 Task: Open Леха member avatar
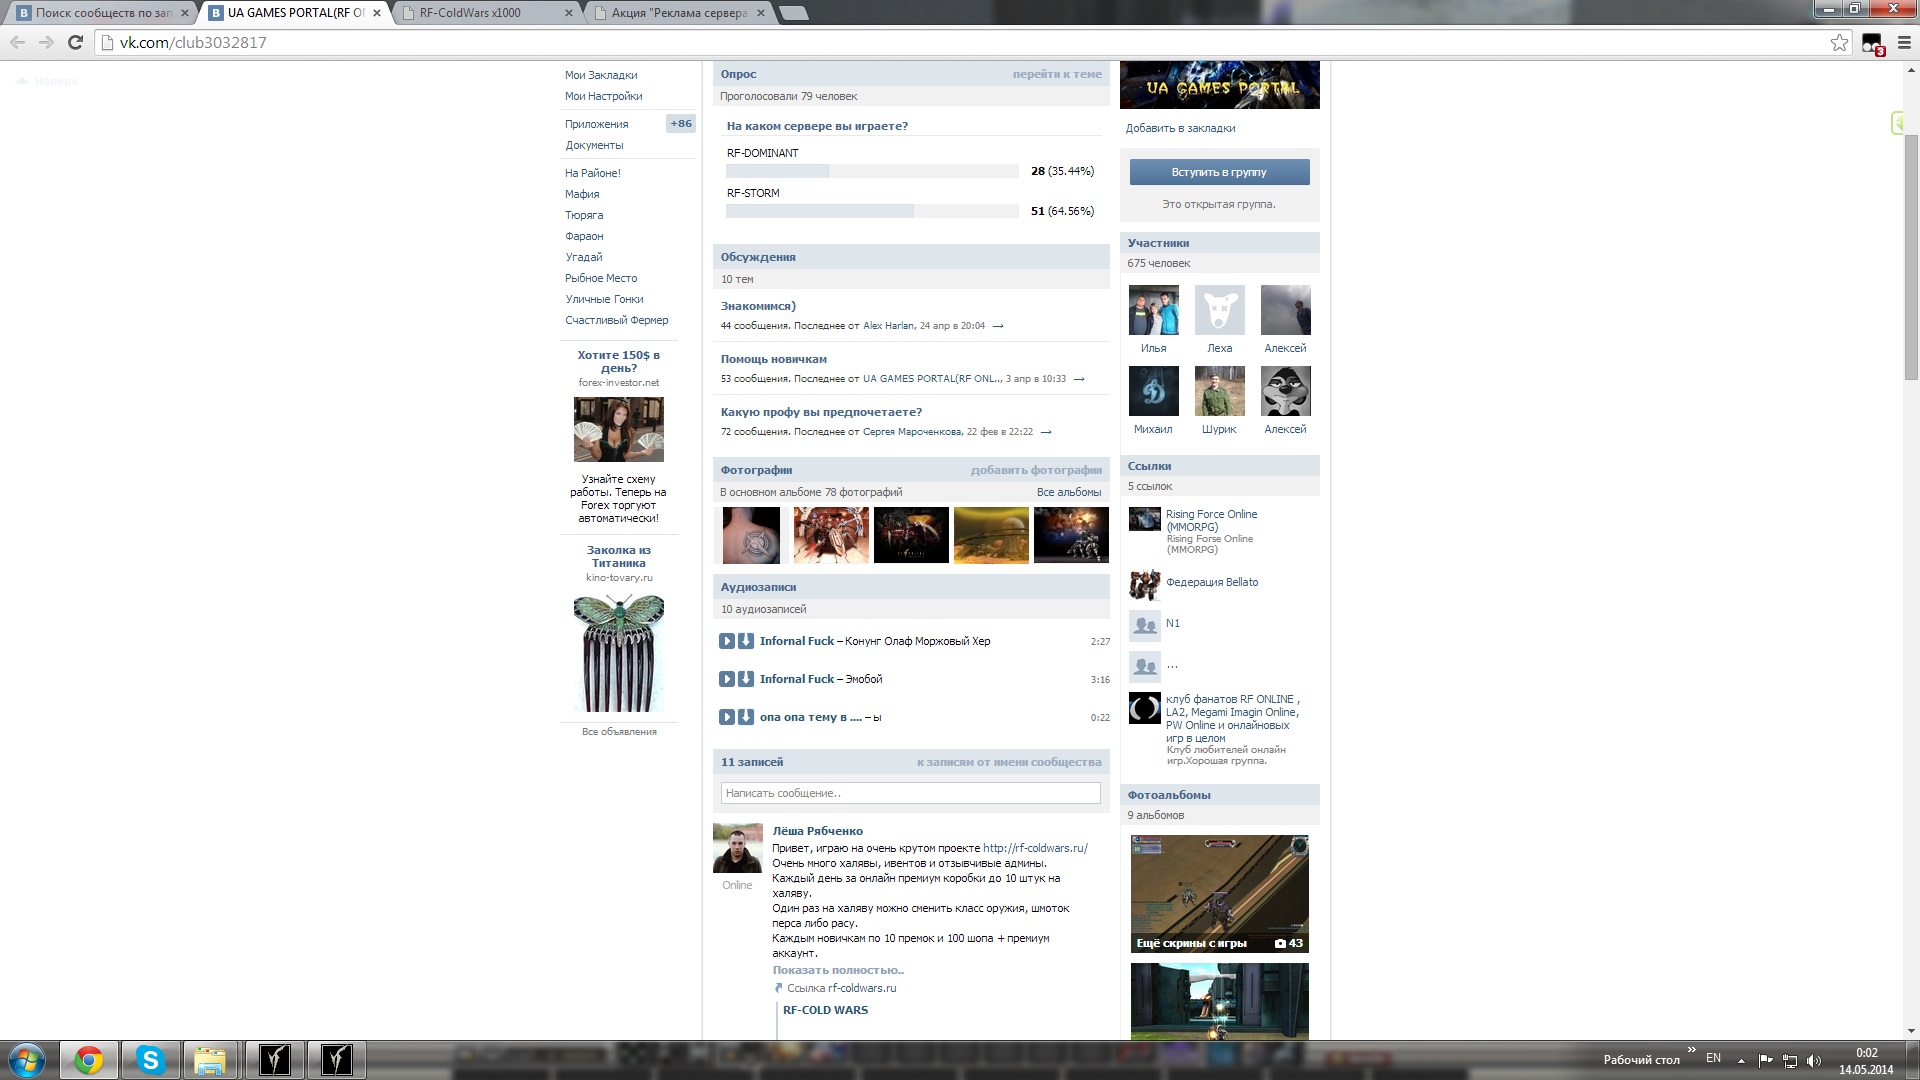pos(1220,310)
